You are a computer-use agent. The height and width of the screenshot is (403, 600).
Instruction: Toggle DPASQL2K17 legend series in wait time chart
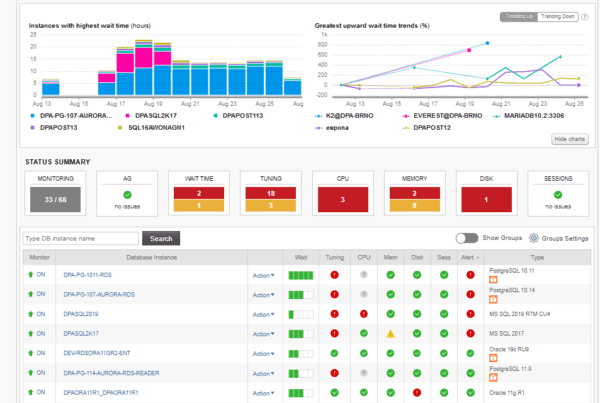(151, 116)
